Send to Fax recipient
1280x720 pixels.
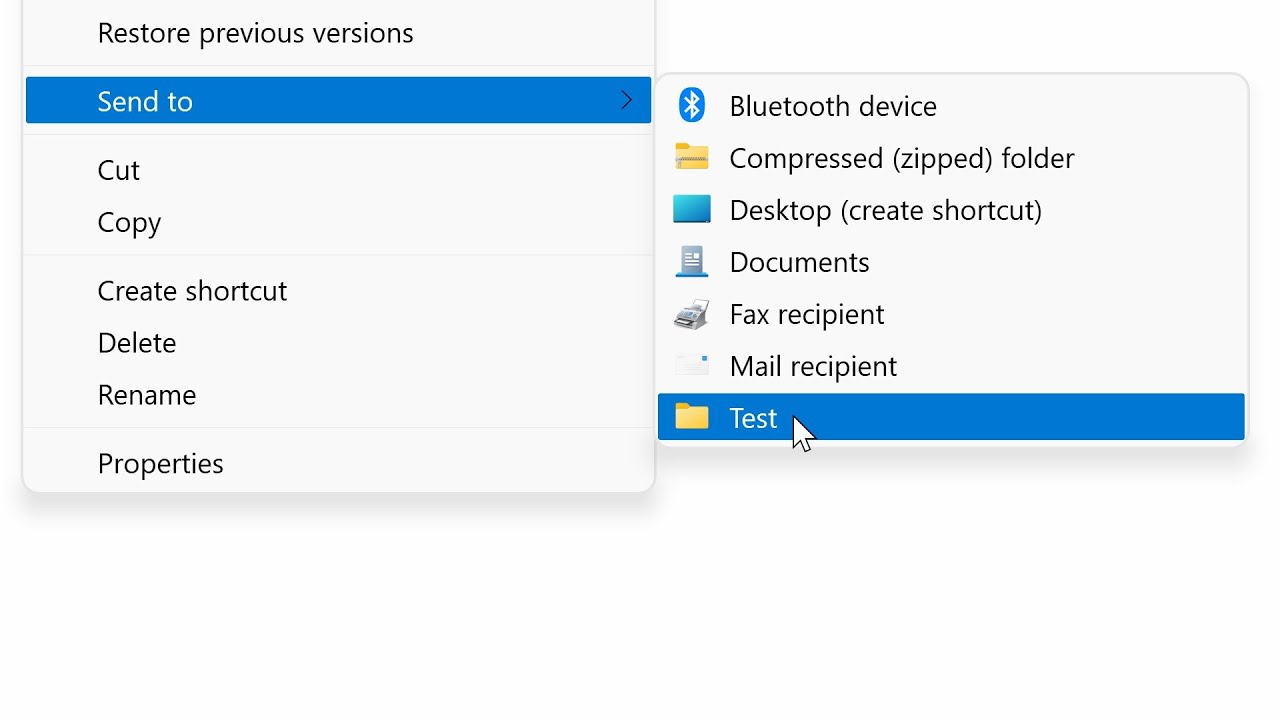click(951, 313)
